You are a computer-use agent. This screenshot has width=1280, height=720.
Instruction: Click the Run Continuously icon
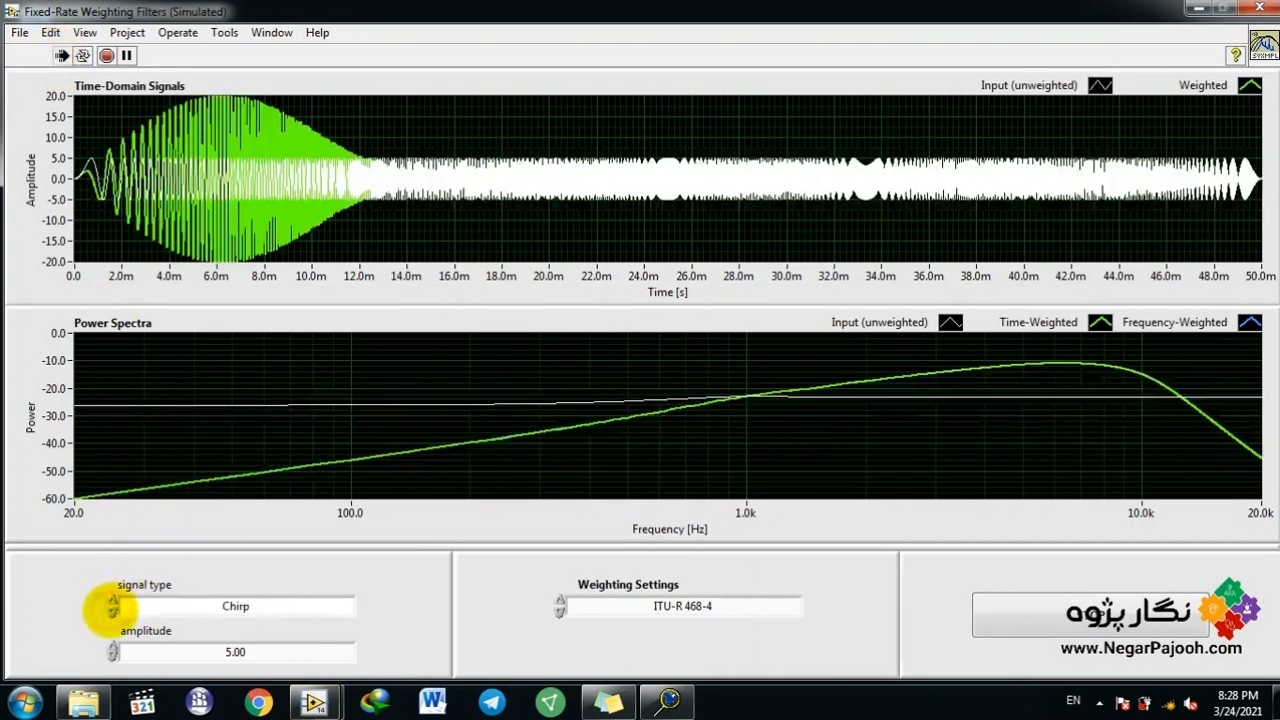[83, 56]
